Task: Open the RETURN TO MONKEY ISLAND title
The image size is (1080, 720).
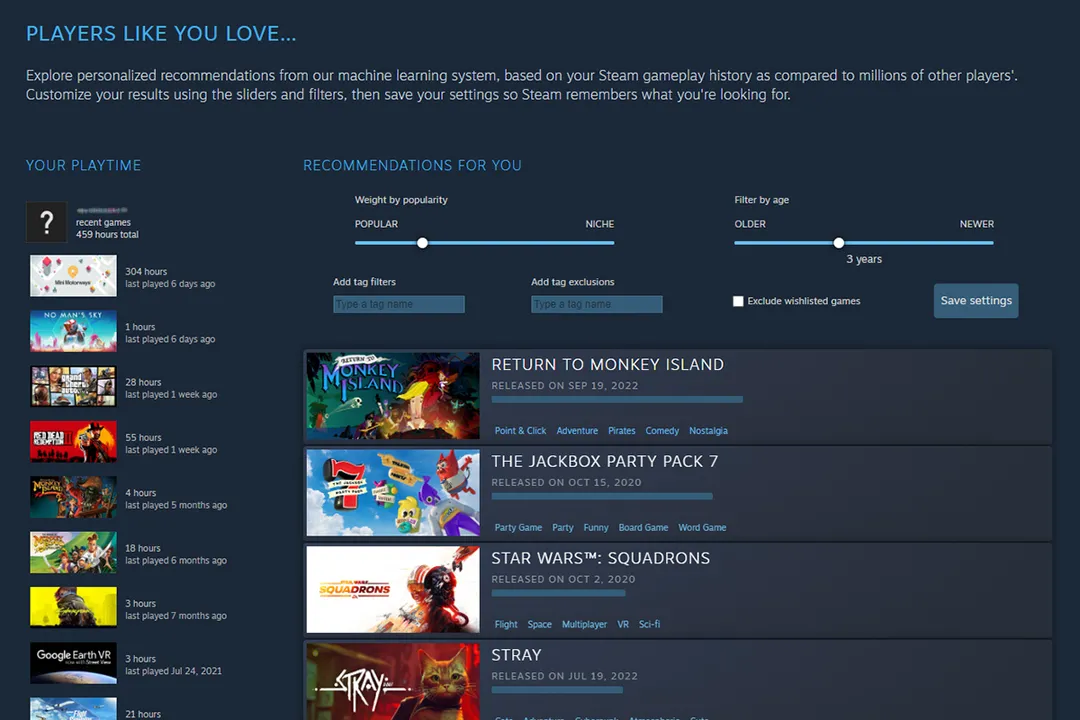Action: click(608, 364)
